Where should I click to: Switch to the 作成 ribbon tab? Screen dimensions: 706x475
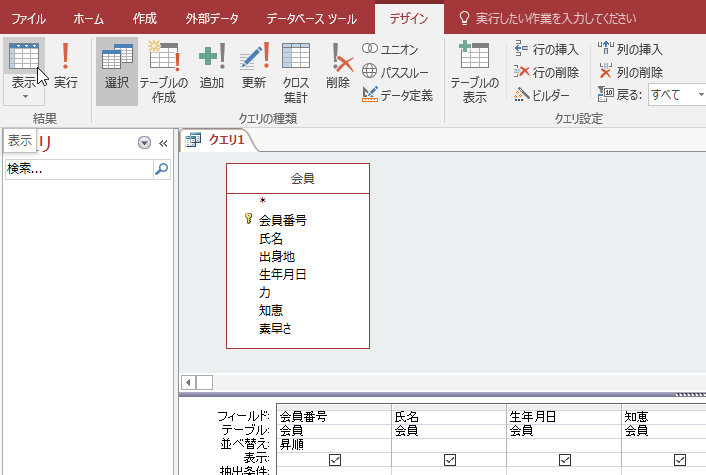pos(145,18)
